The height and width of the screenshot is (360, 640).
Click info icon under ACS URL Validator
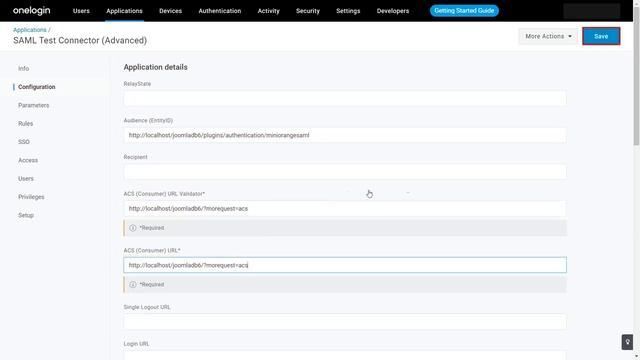coord(133,228)
